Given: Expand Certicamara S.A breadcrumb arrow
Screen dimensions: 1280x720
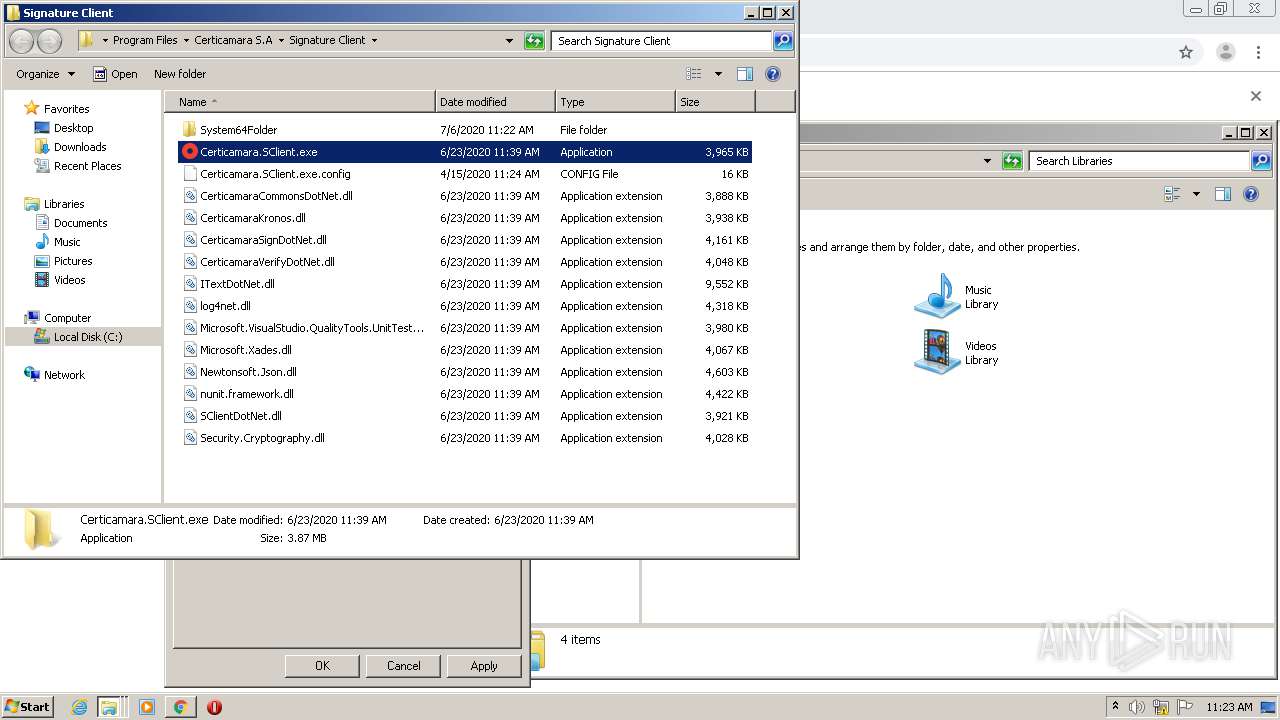Looking at the screenshot, I should pos(281,41).
